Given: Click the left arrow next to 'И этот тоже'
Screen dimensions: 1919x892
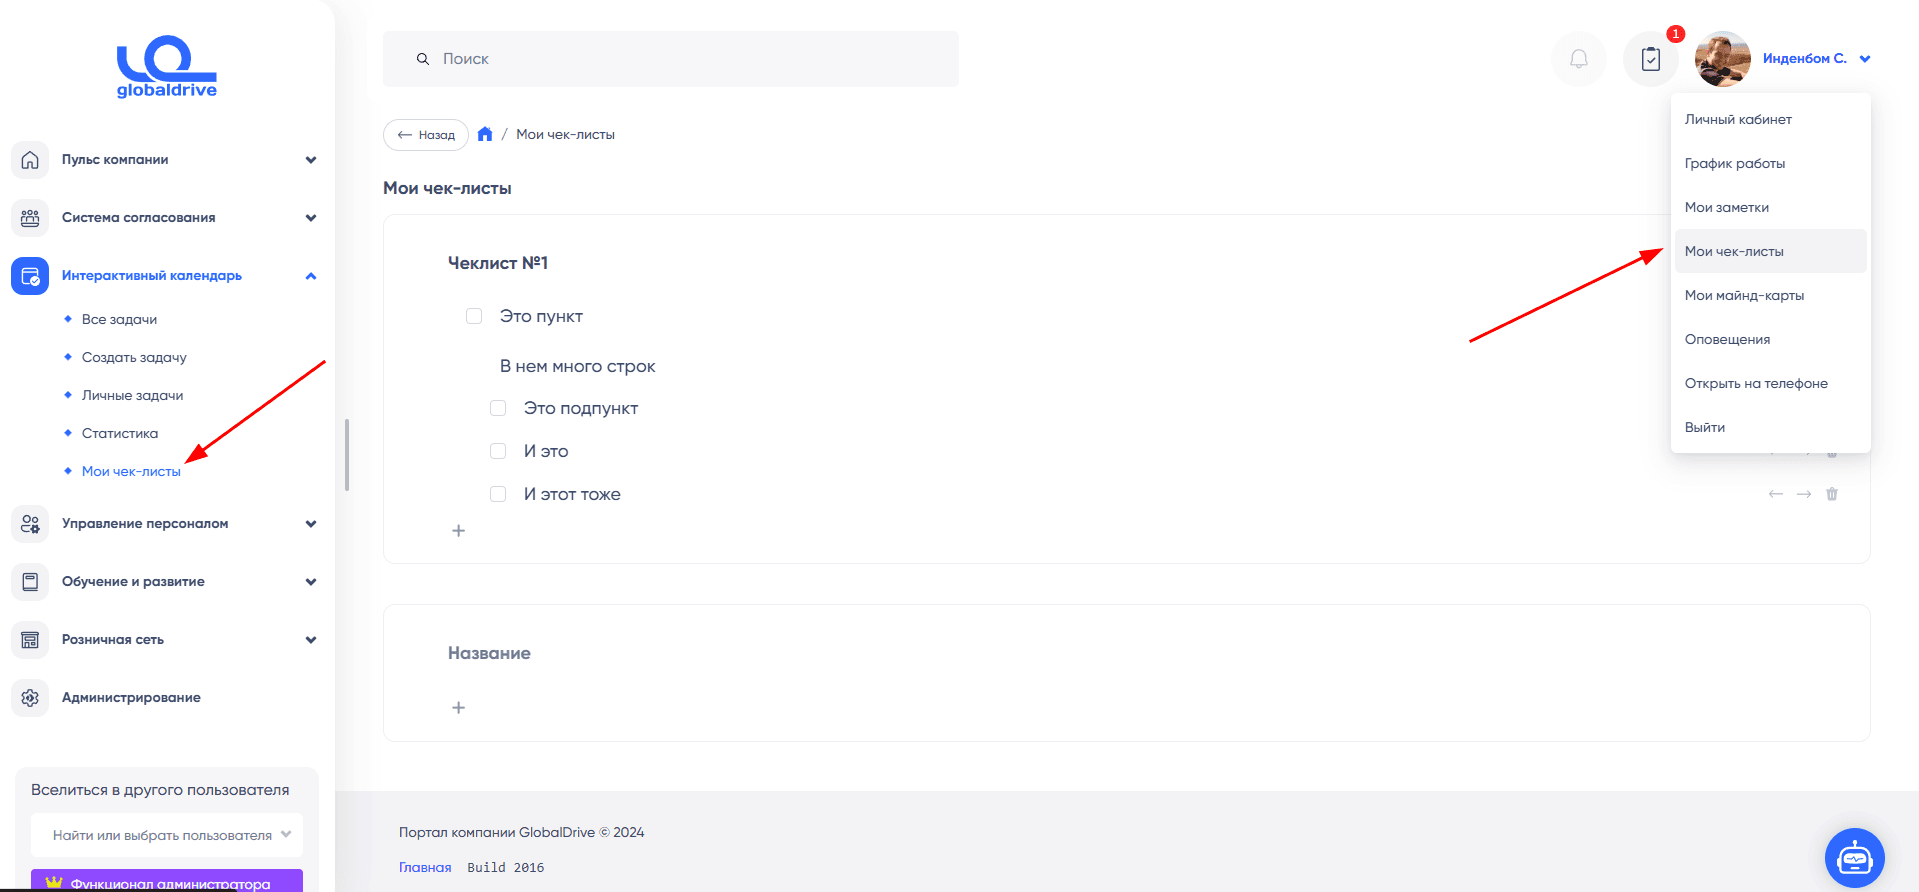Looking at the screenshot, I should [1776, 494].
